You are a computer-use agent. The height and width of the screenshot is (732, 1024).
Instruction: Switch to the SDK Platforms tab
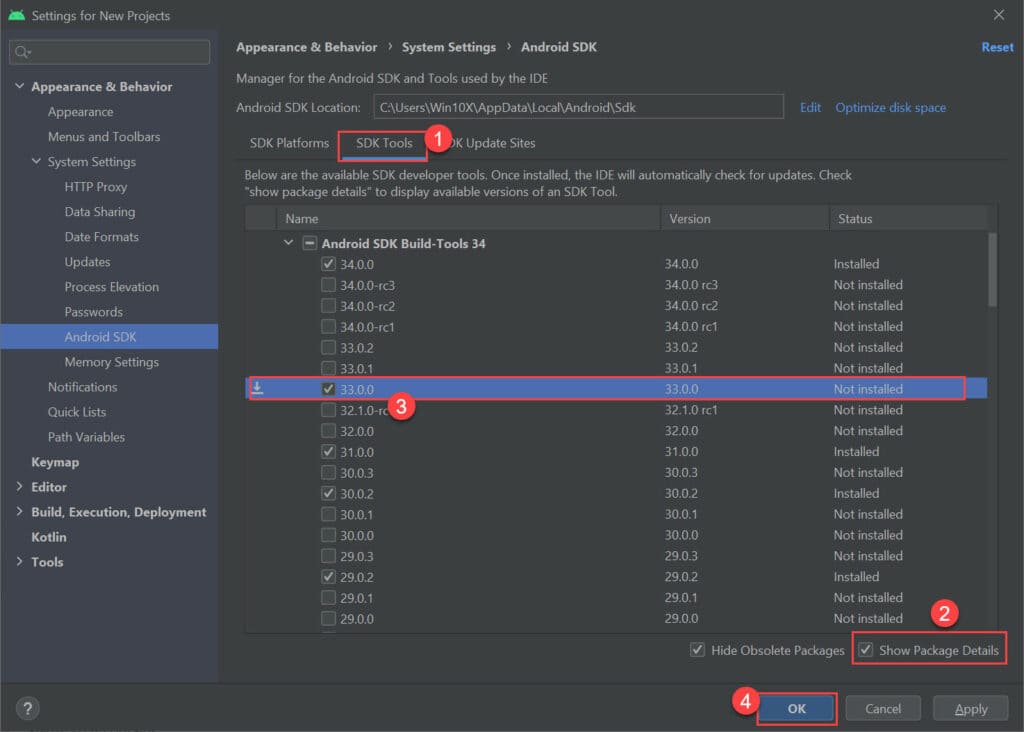click(289, 143)
